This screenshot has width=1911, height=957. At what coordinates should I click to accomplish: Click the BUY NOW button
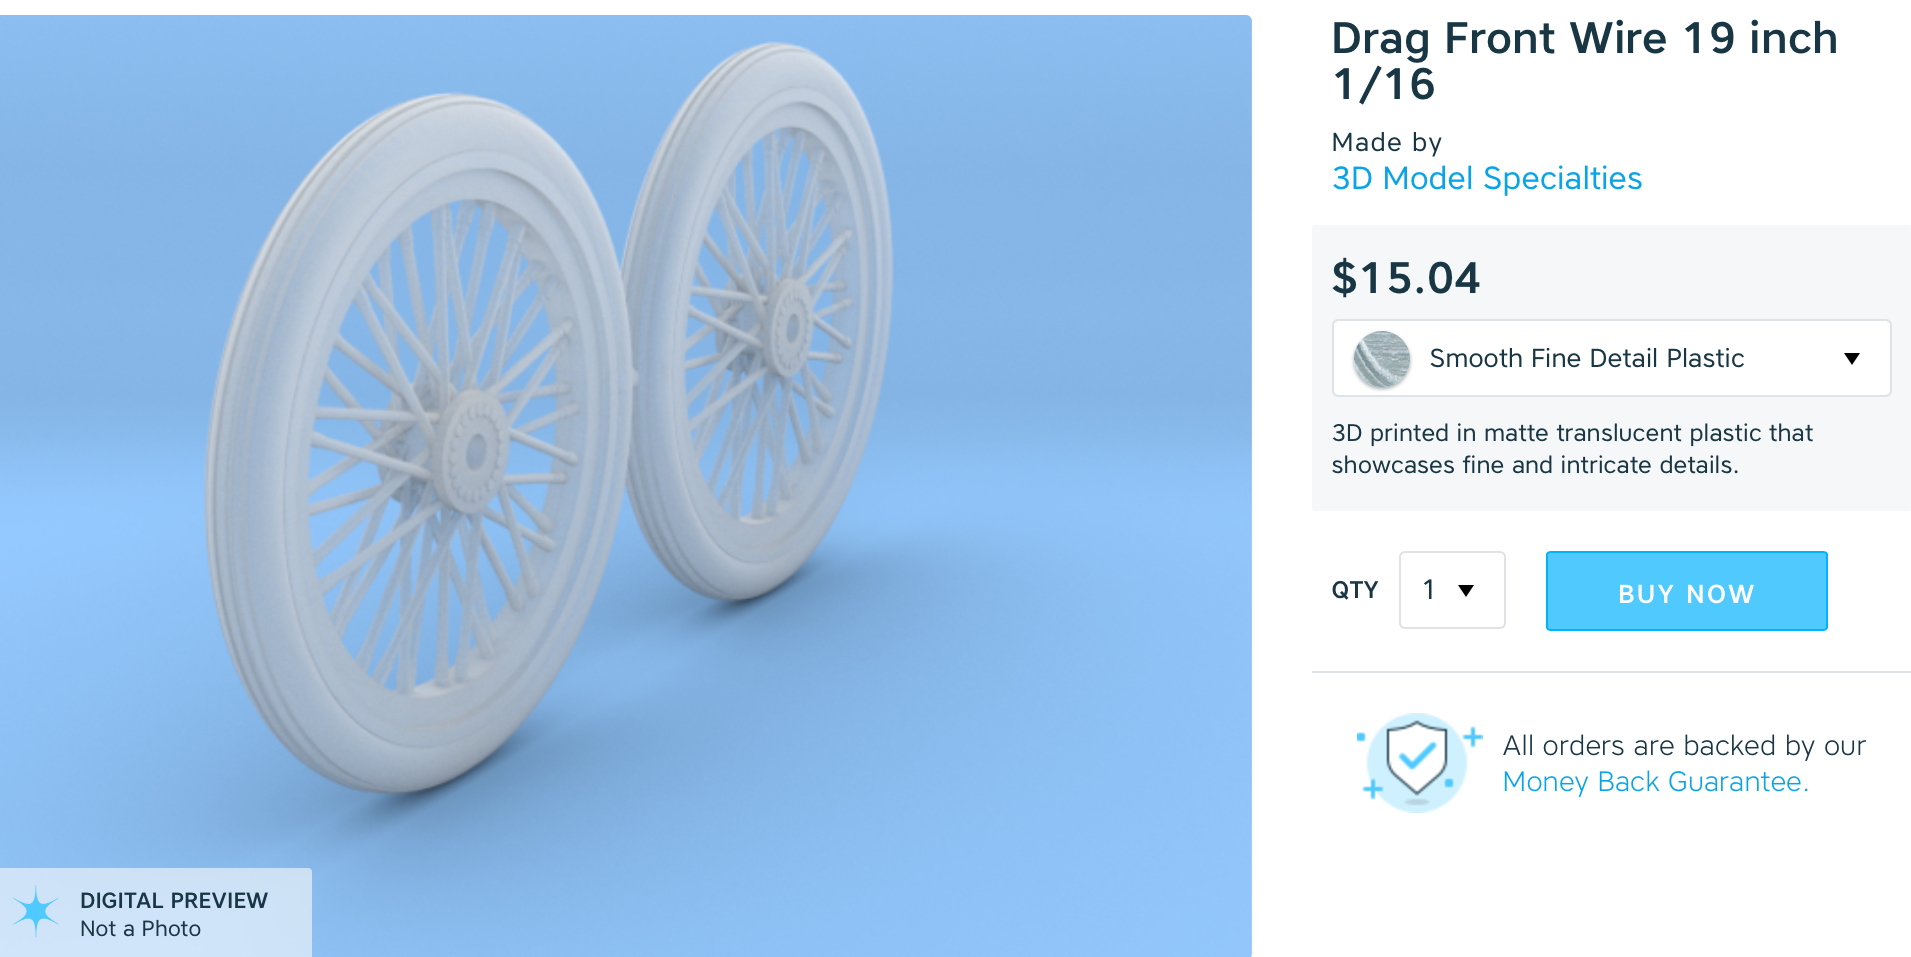[1686, 591]
